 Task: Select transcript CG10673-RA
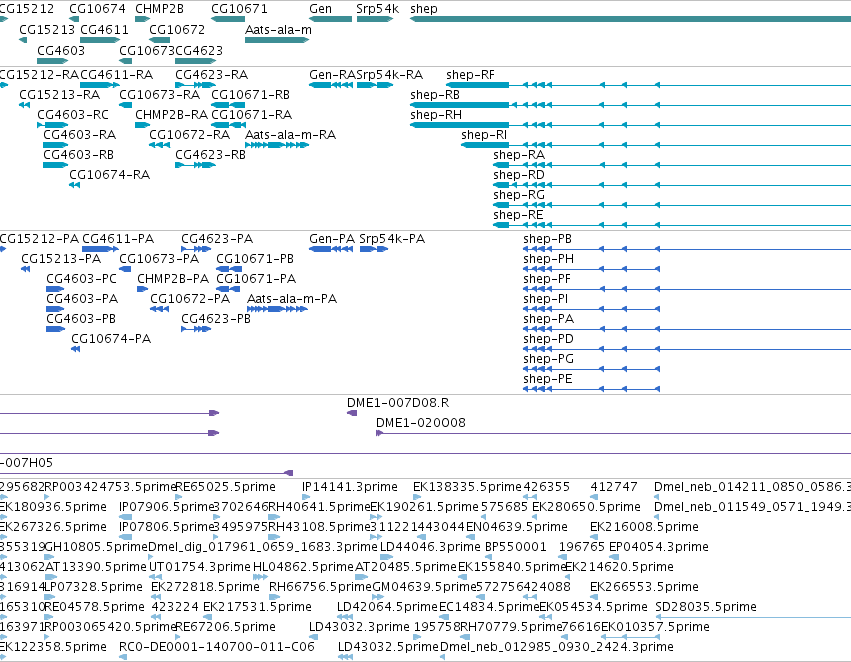pos(160,94)
